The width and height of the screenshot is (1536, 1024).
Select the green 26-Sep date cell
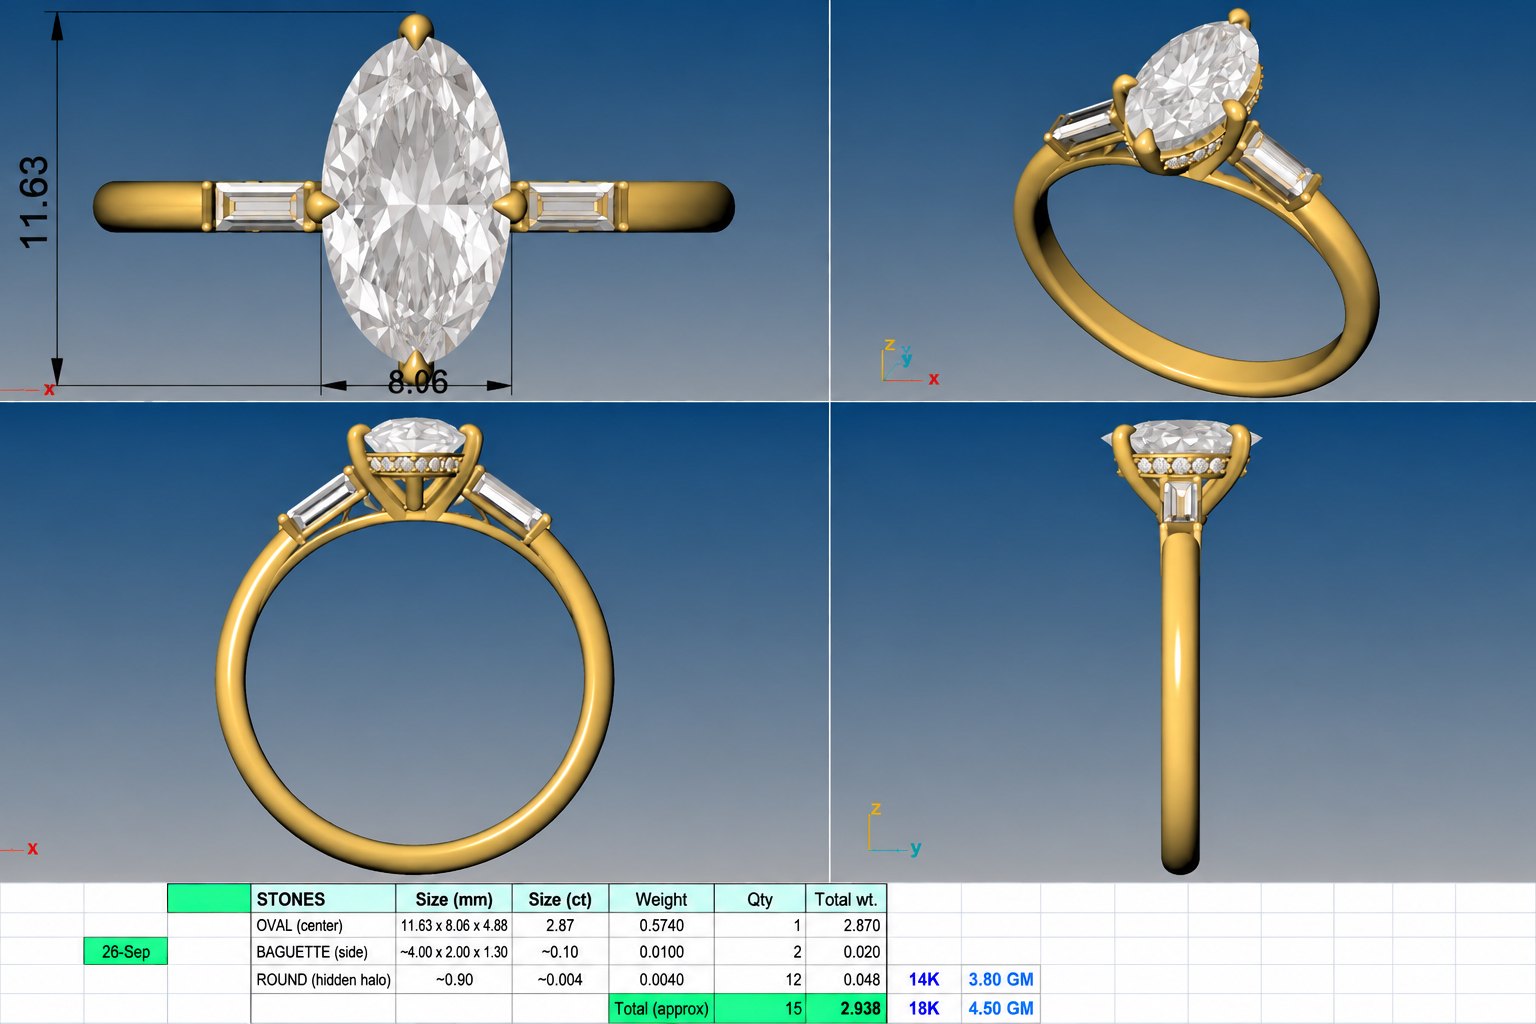click(126, 952)
